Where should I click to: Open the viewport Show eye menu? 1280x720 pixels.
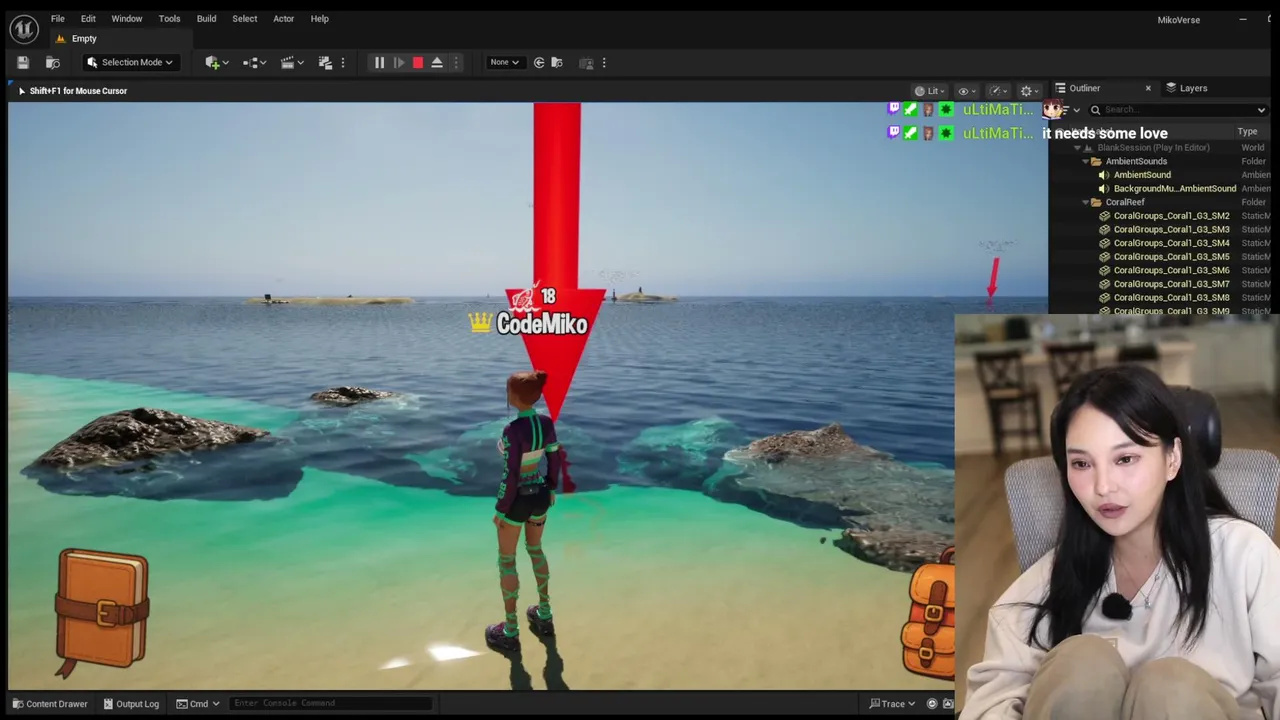point(966,91)
